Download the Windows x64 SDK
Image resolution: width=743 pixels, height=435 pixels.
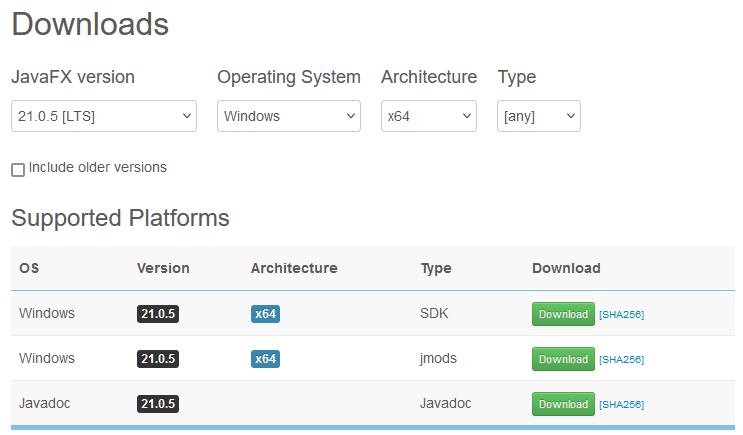pyautogui.click(x=563, y=314)
